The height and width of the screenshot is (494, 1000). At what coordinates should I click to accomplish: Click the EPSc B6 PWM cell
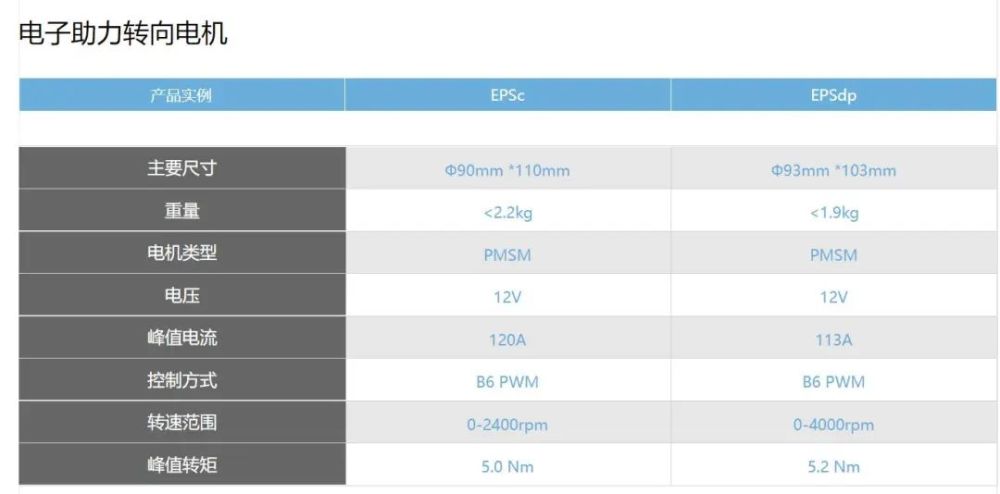tap(508, 382)
